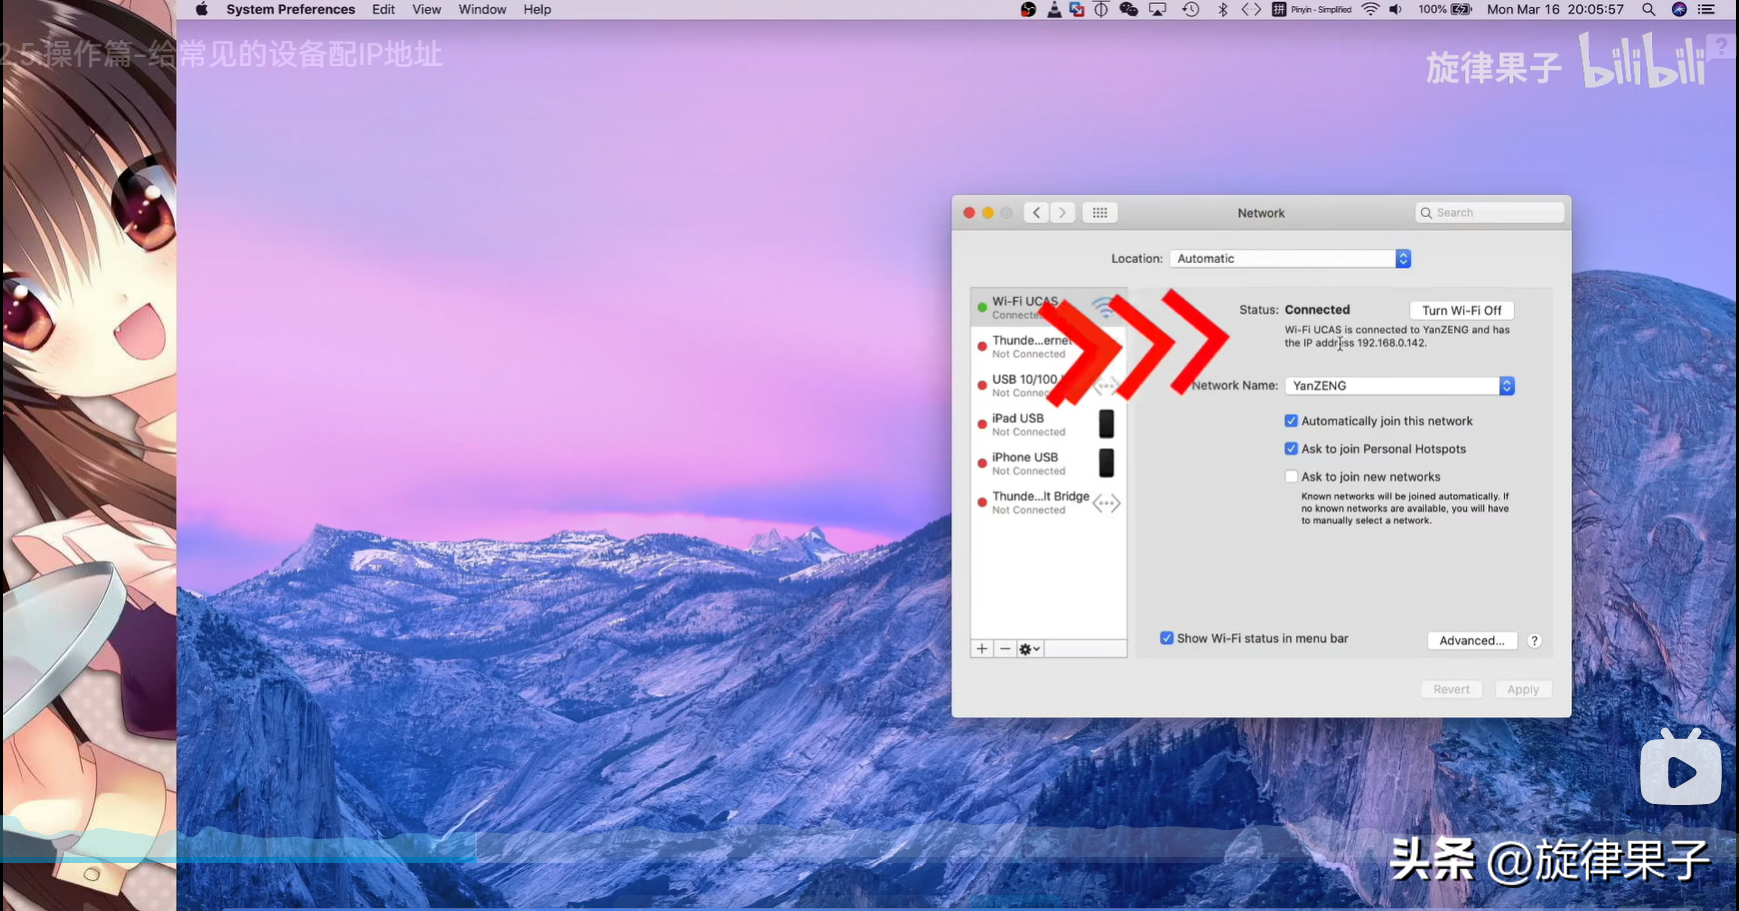Screen dimensions: 1739x911
Task: Expand the Network Name YanZENG dropdown
Action: coord(1400,386)
